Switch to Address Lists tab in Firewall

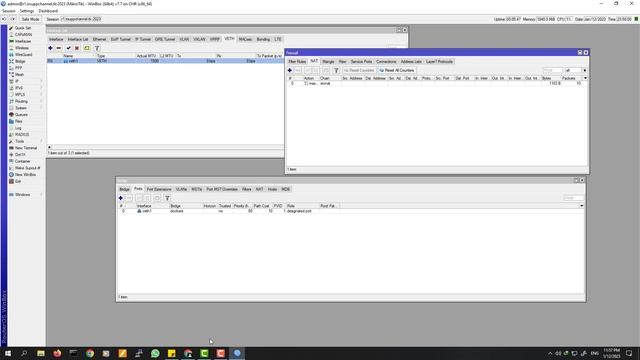pyautogui.click(x=411, y=62)
